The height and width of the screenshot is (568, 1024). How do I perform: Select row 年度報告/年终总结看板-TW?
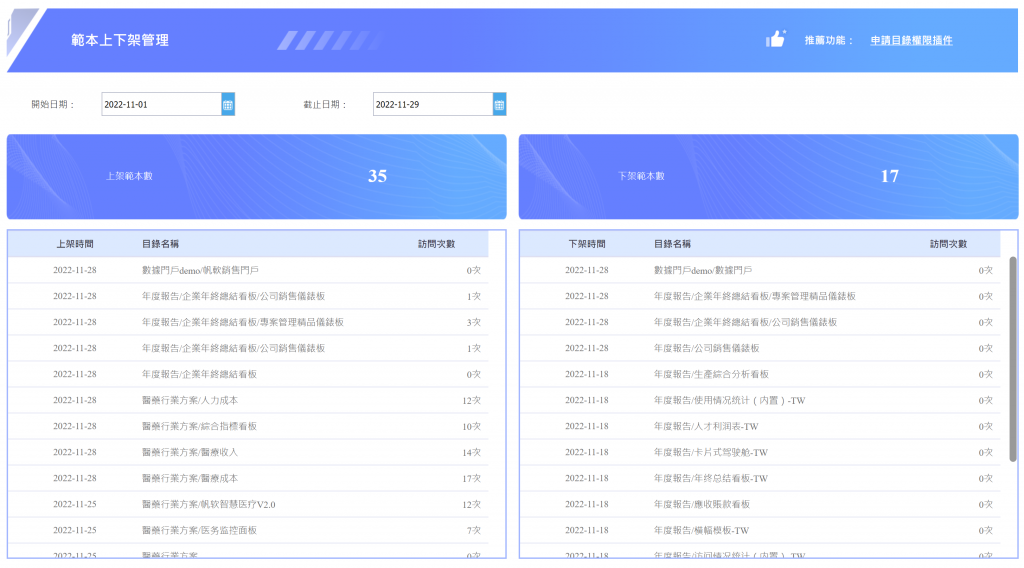(760, 479)
